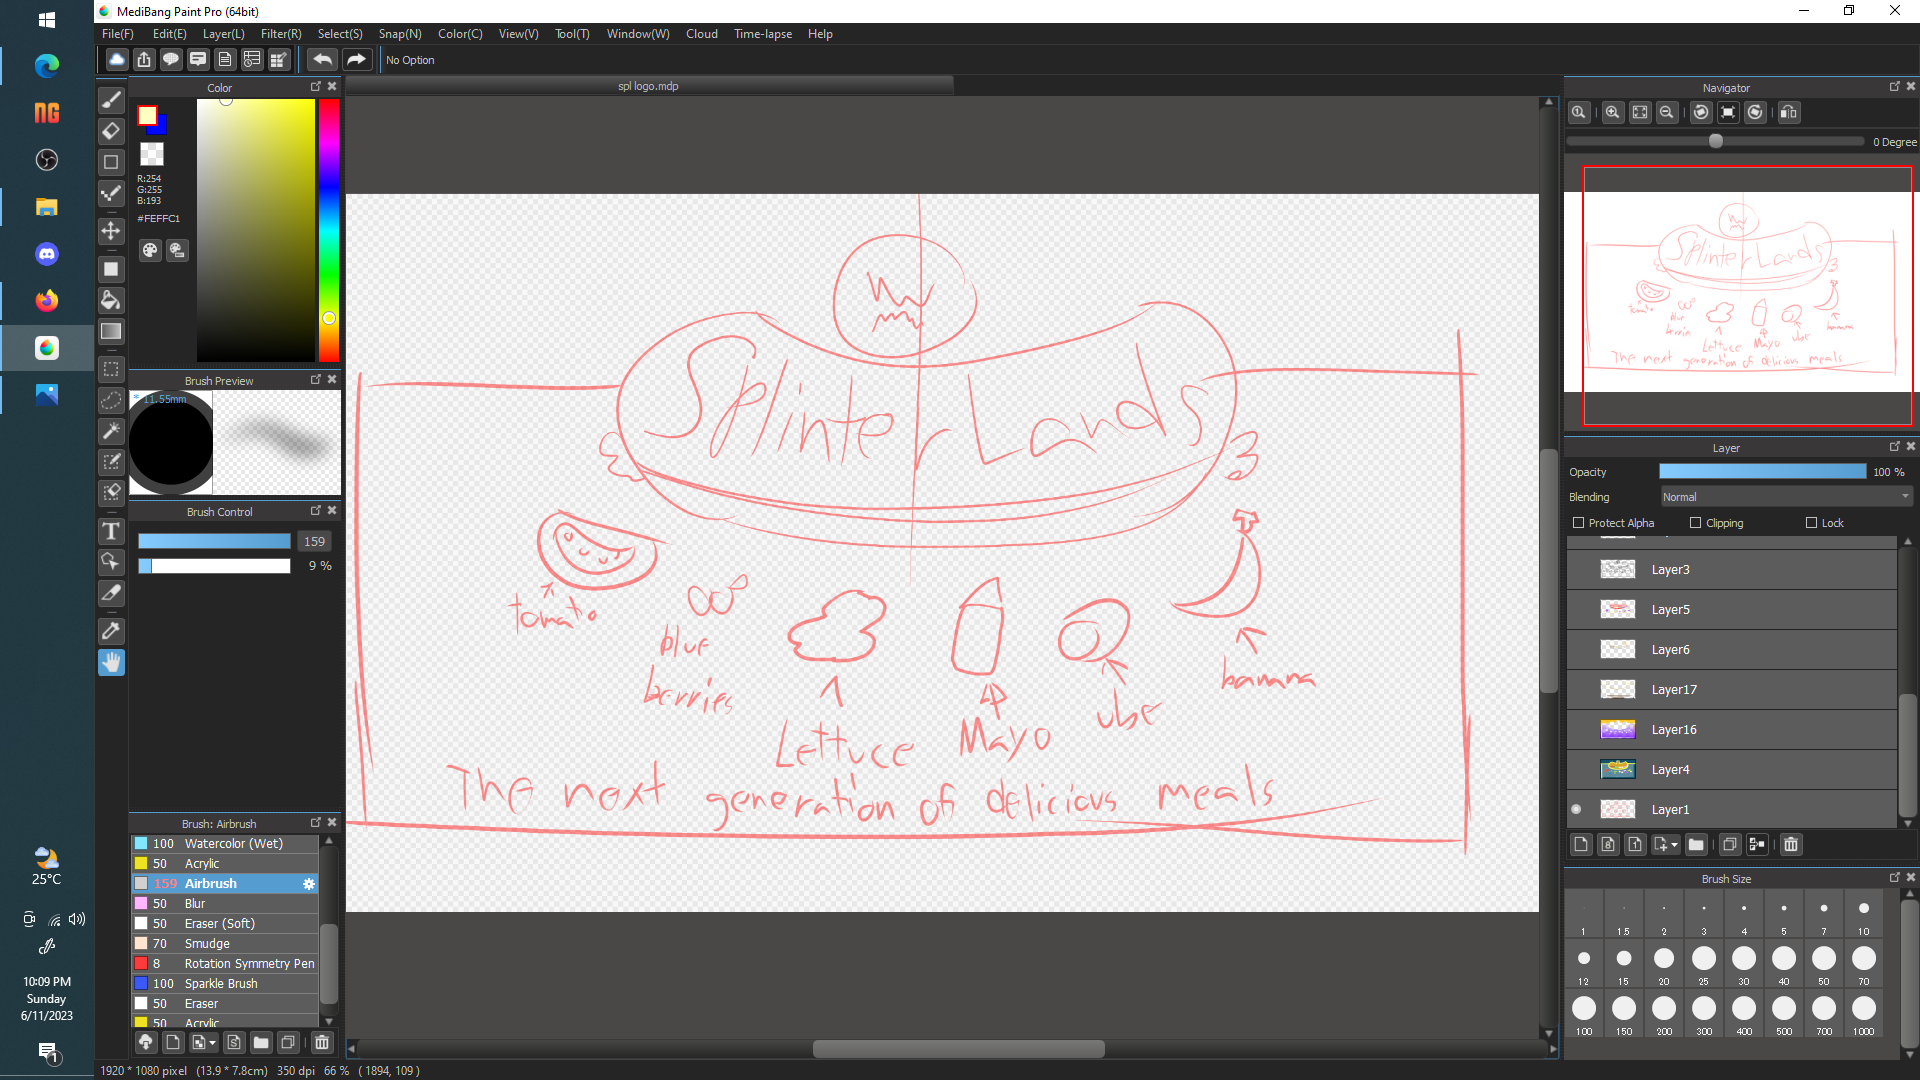Select the Rotation Symmetry Pen brush
The height and width of the screenshot is (1080, 1920).
(225, 964)
